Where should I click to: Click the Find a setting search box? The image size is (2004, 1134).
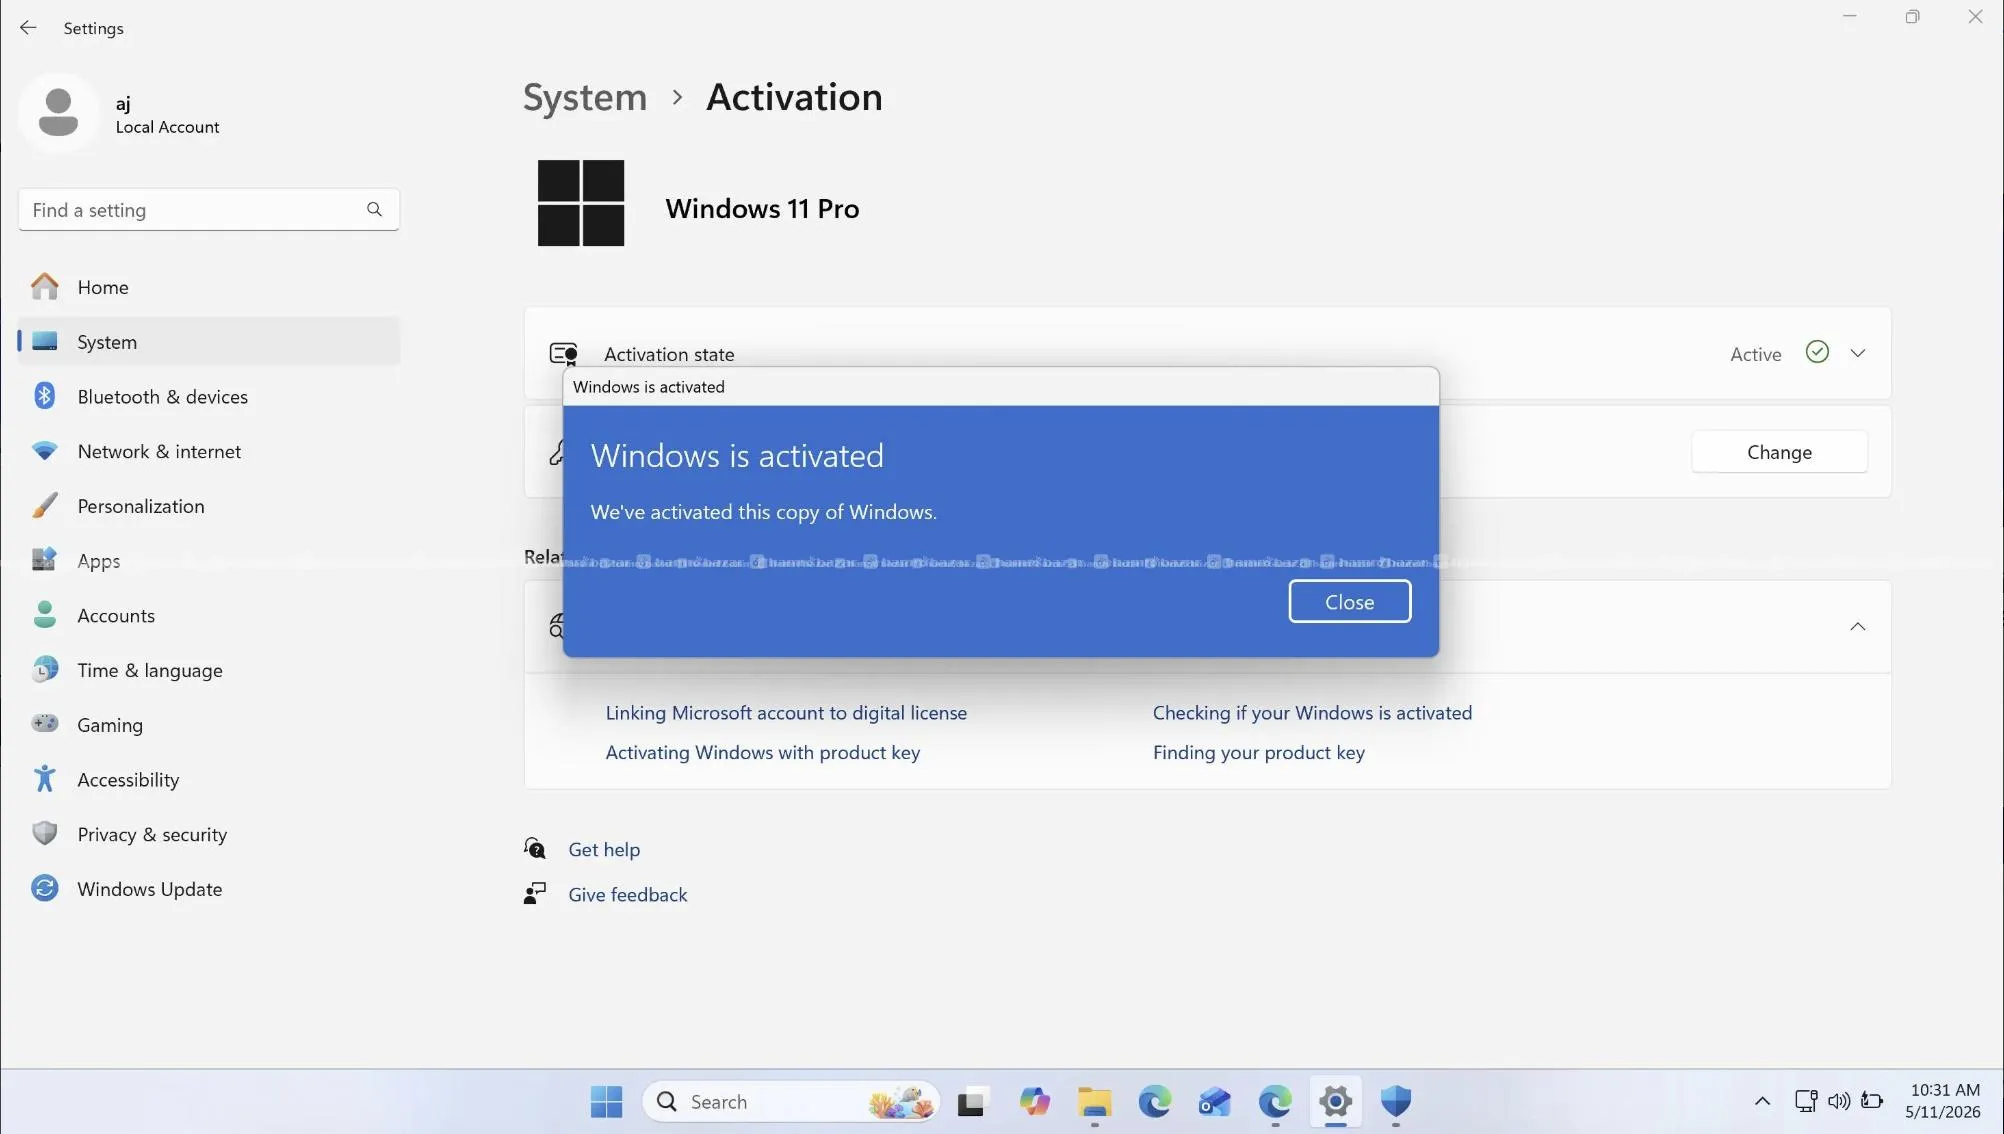(209, 210)
